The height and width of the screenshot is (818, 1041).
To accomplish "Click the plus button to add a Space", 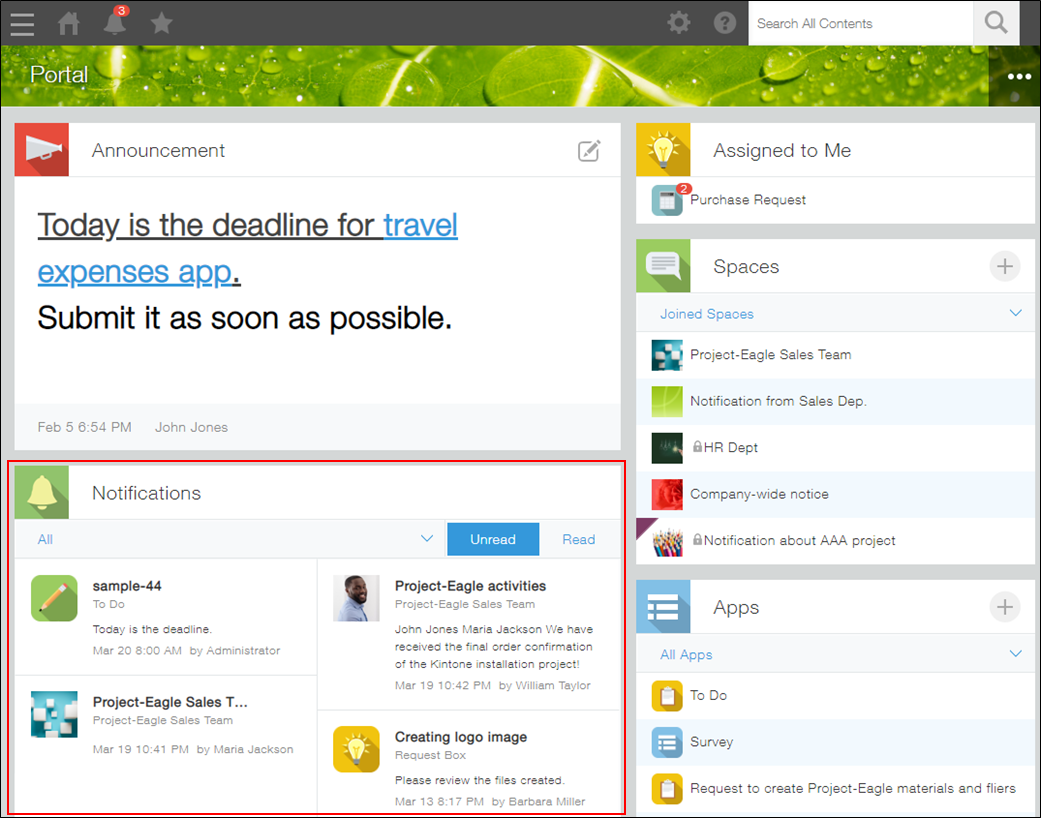I will pyautogui.click(x=1004, y=266).
